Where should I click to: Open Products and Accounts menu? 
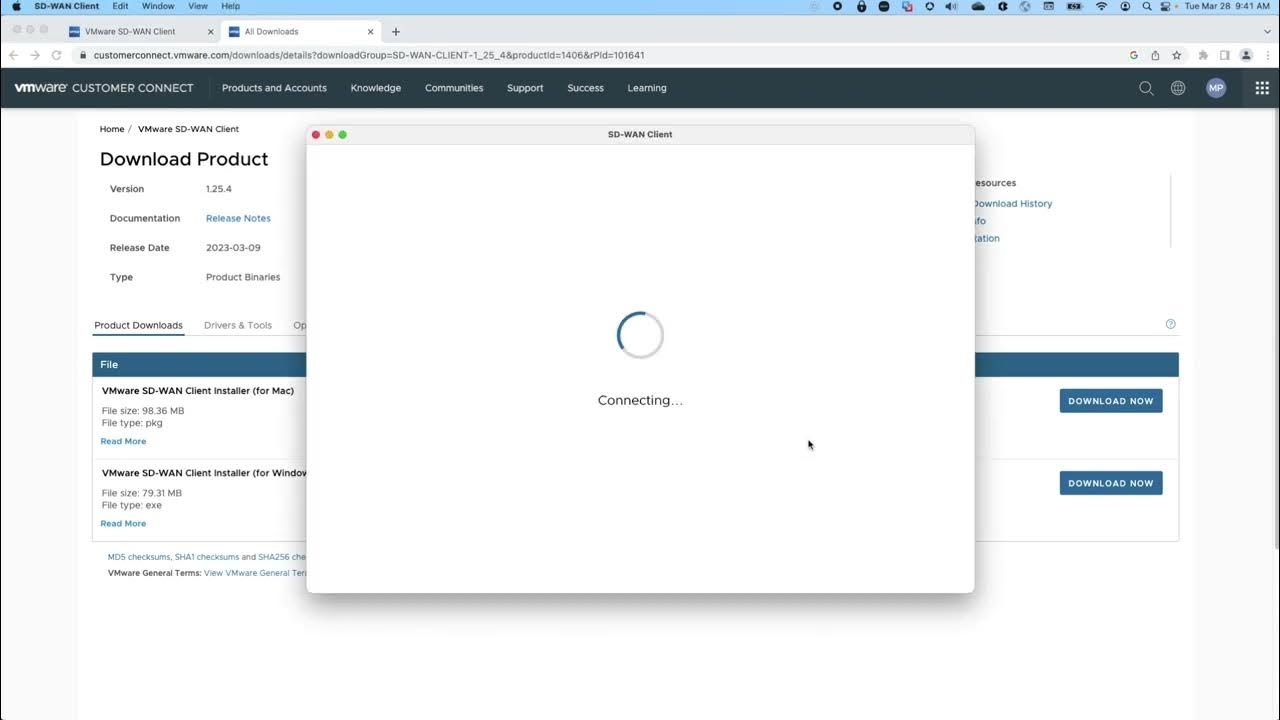[x=274, y=88]
